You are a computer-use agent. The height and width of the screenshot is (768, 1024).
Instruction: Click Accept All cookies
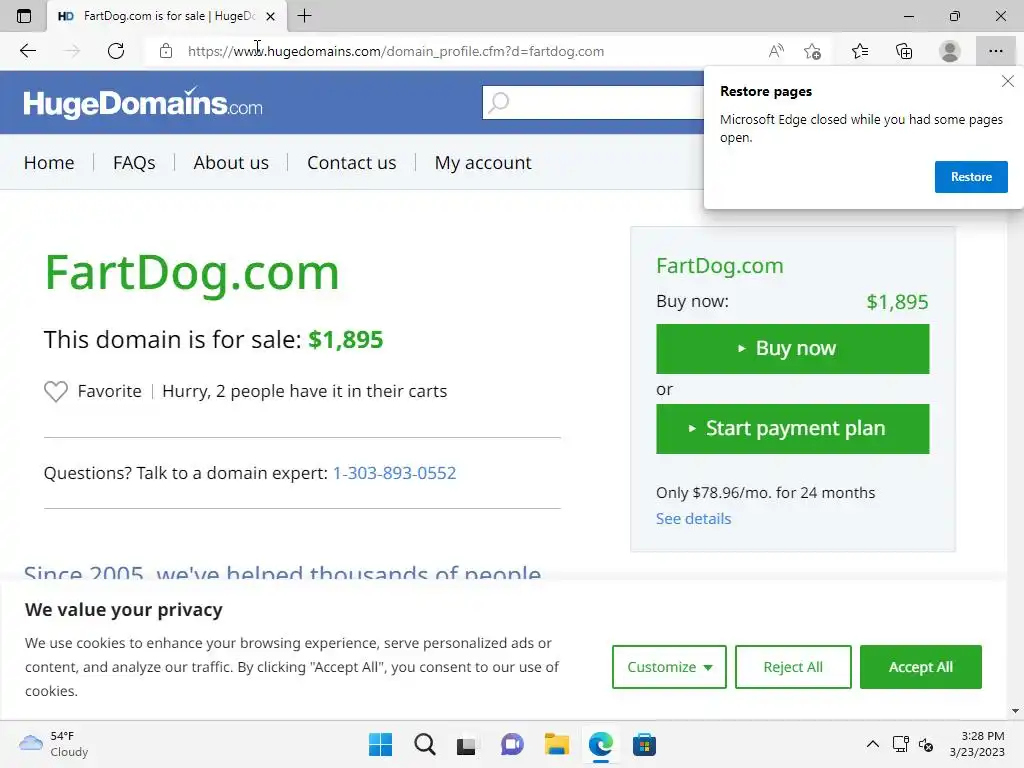click(x=920, y=667)
